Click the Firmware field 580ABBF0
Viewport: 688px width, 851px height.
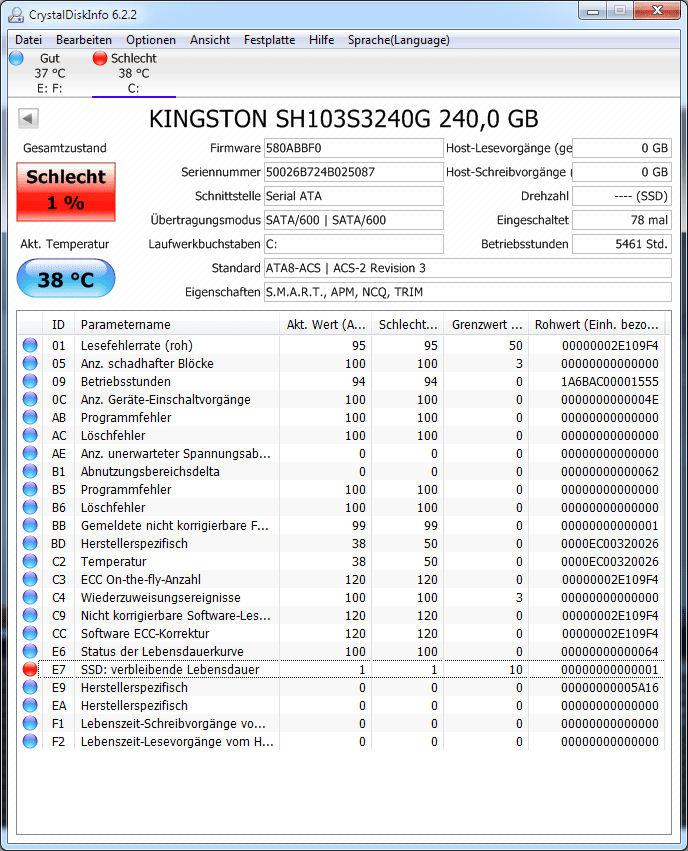coord(353,148)
